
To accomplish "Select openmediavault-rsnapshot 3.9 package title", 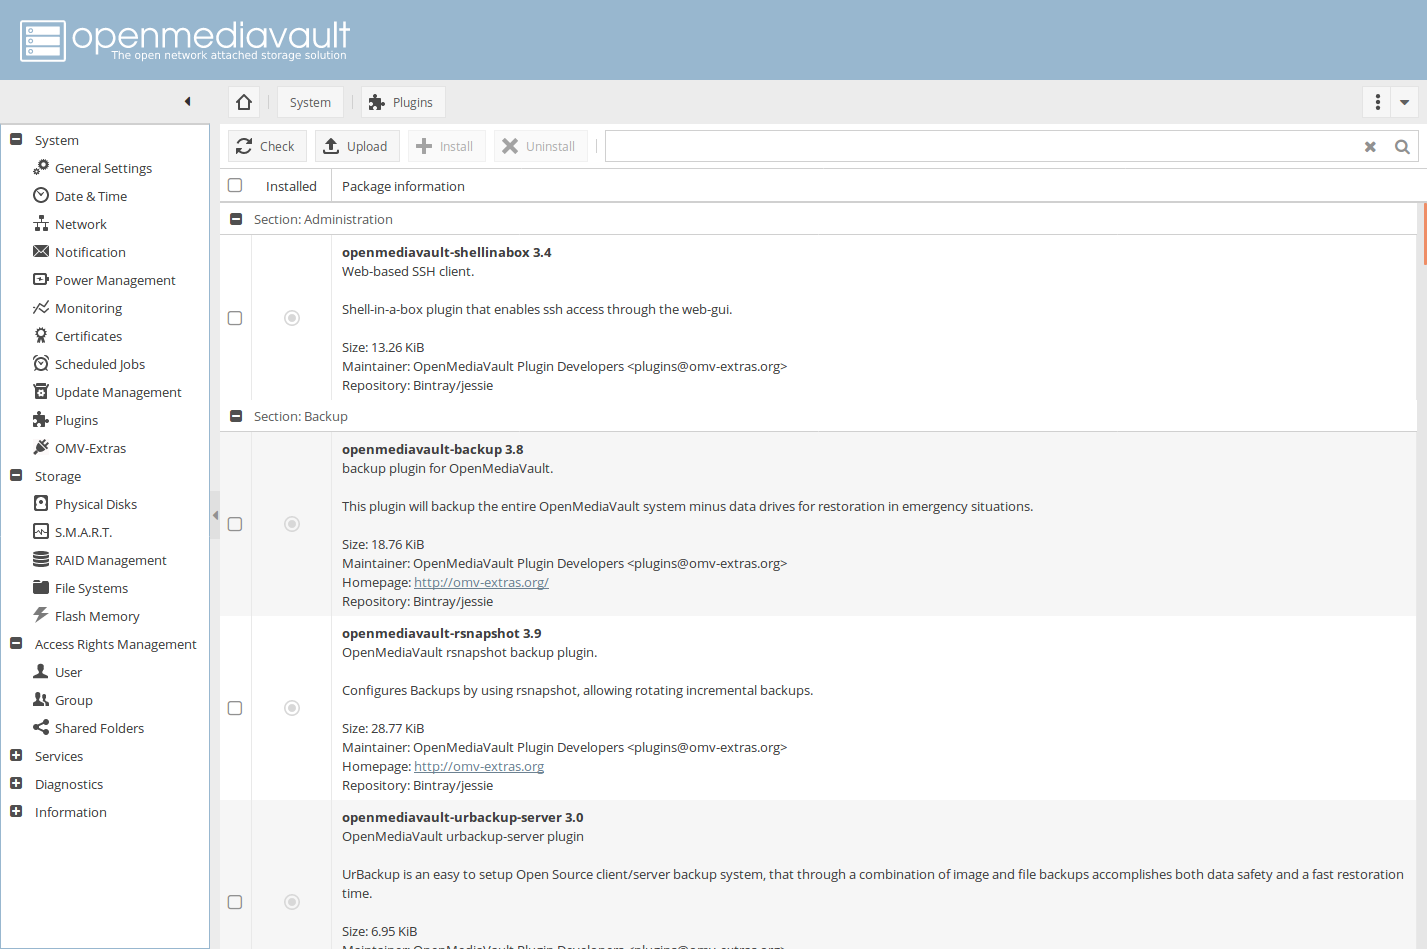I will coord(441,633).
